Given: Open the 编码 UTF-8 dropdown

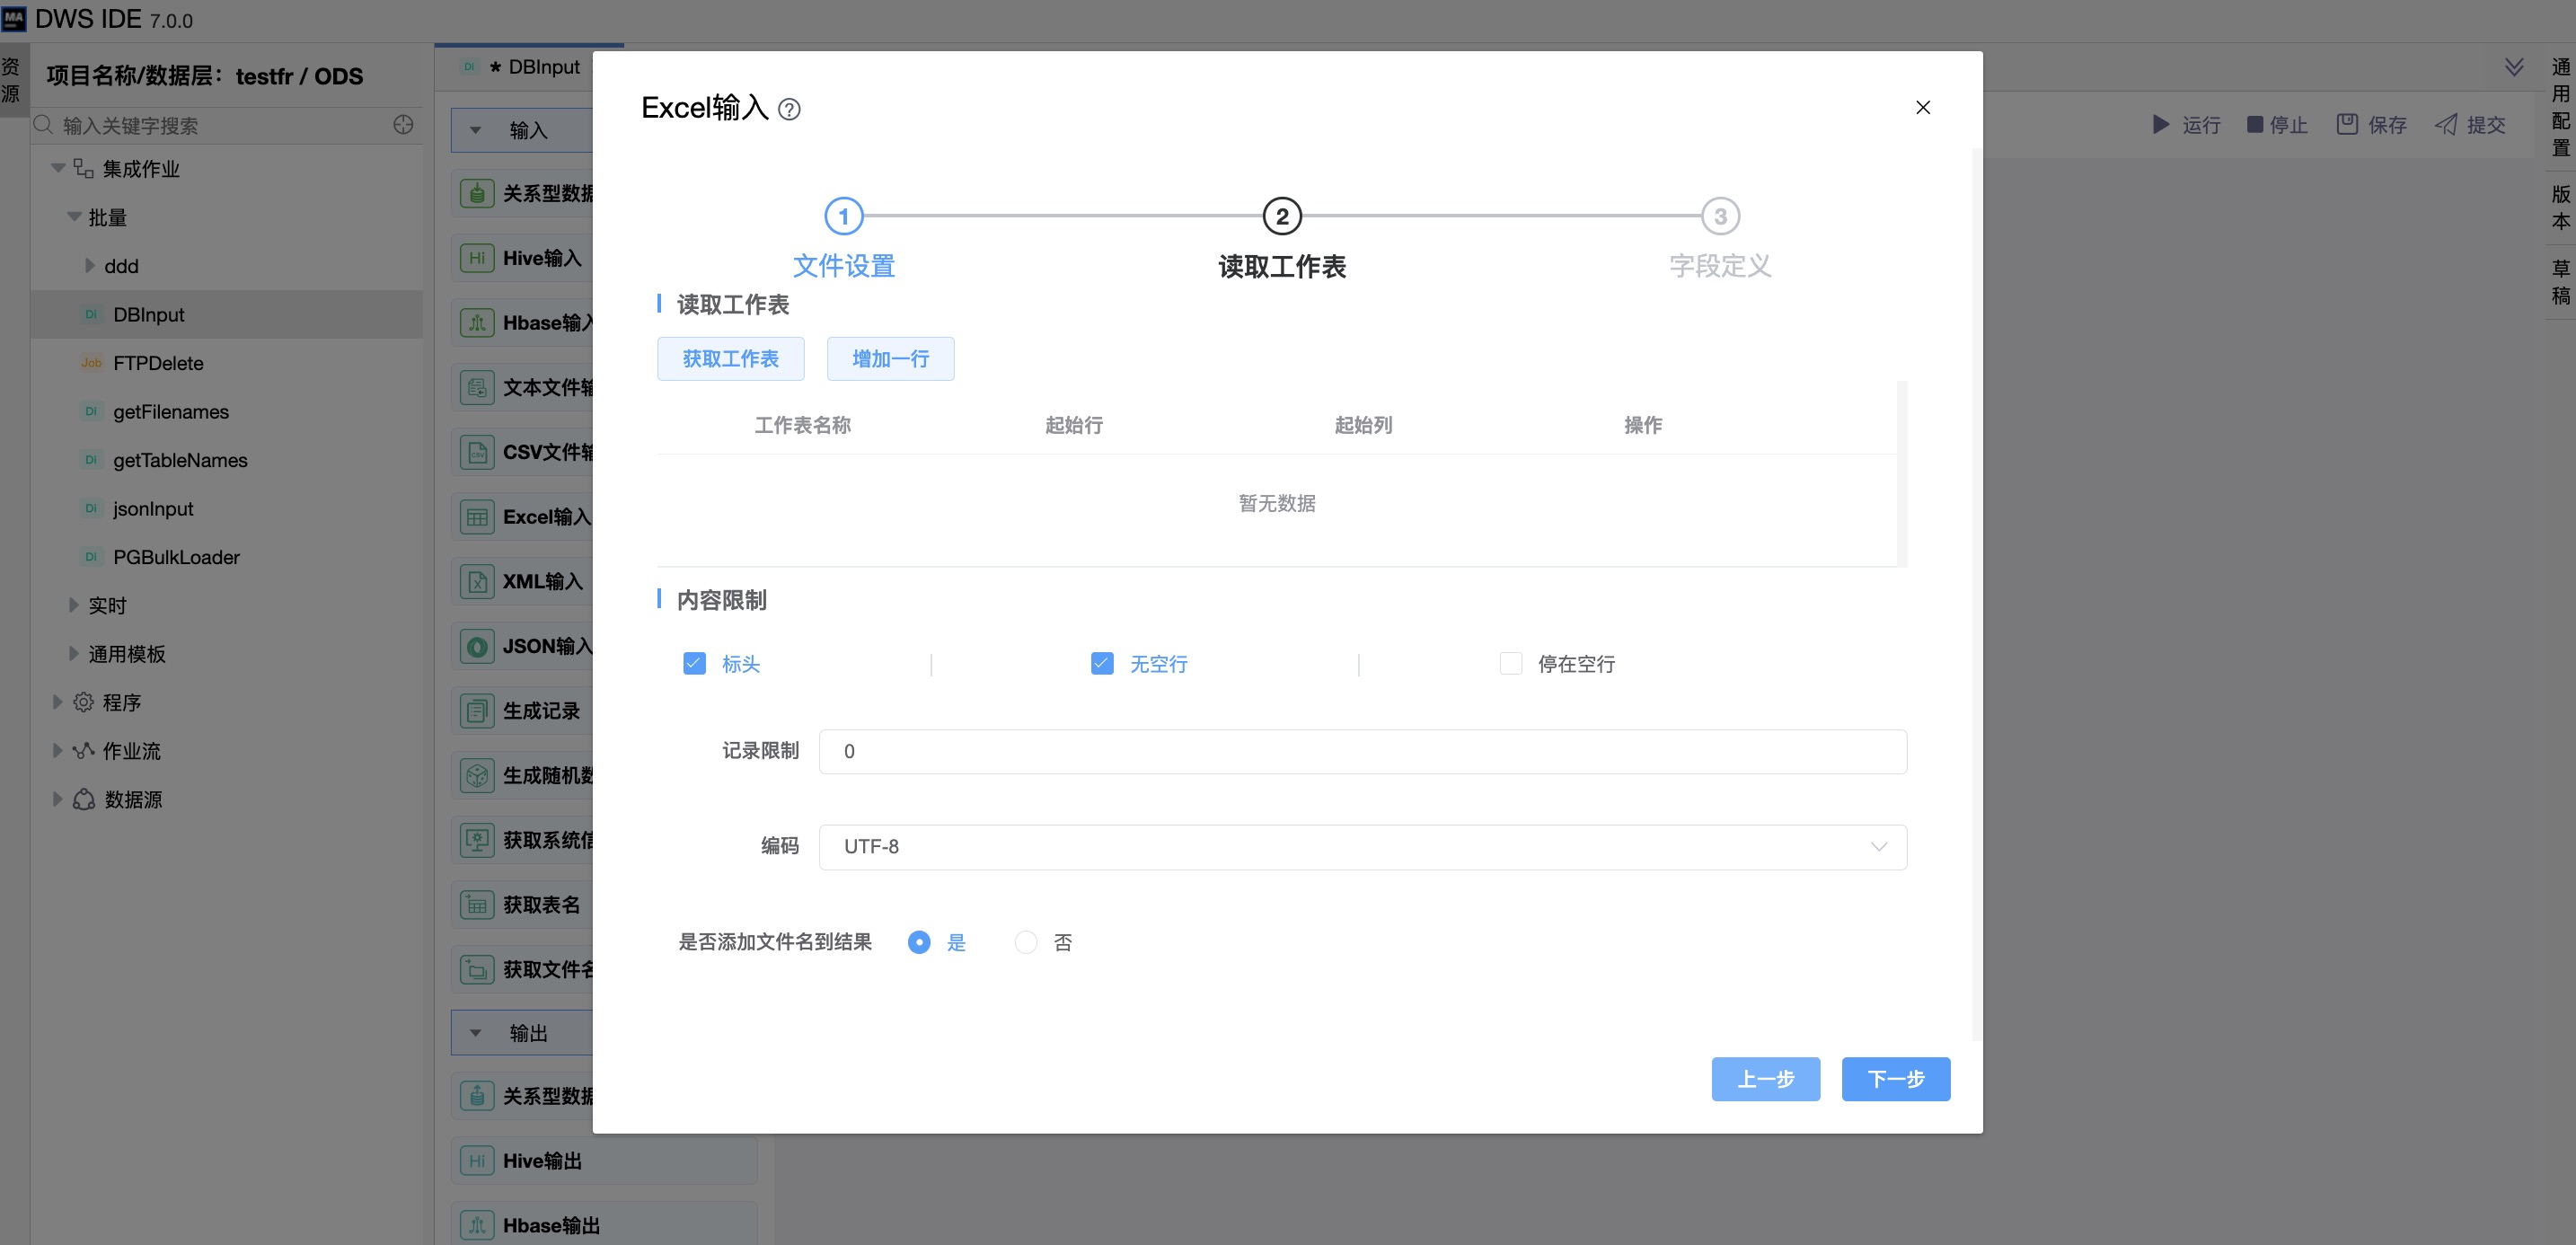Looking at the screenshot, I should (1361, 846).
